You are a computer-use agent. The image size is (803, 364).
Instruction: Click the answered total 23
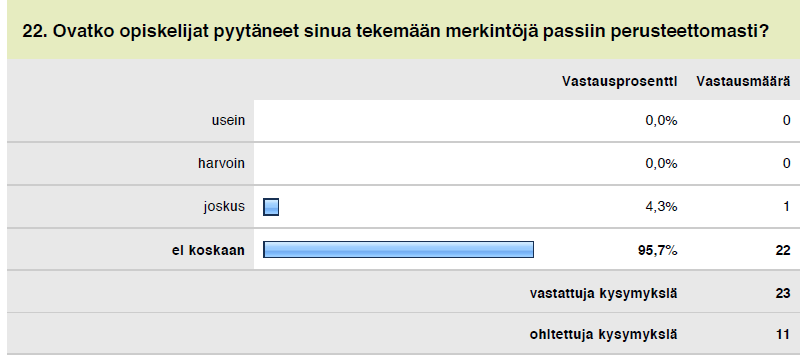pyautogui.click(x=783, y=293)
